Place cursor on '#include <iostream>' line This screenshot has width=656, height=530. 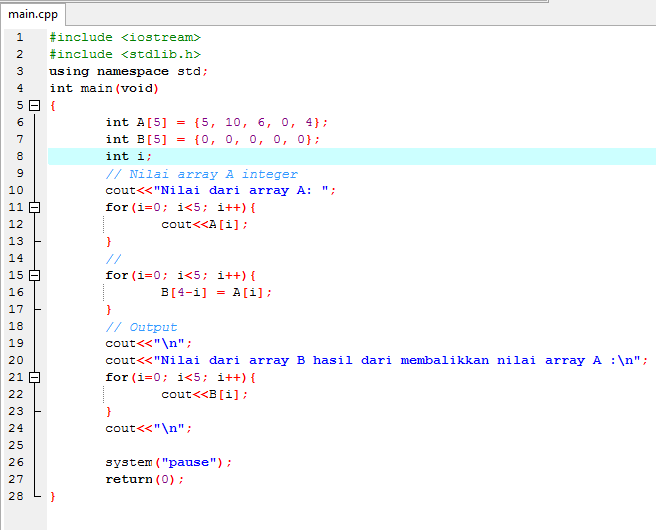[x=125, y=38]
